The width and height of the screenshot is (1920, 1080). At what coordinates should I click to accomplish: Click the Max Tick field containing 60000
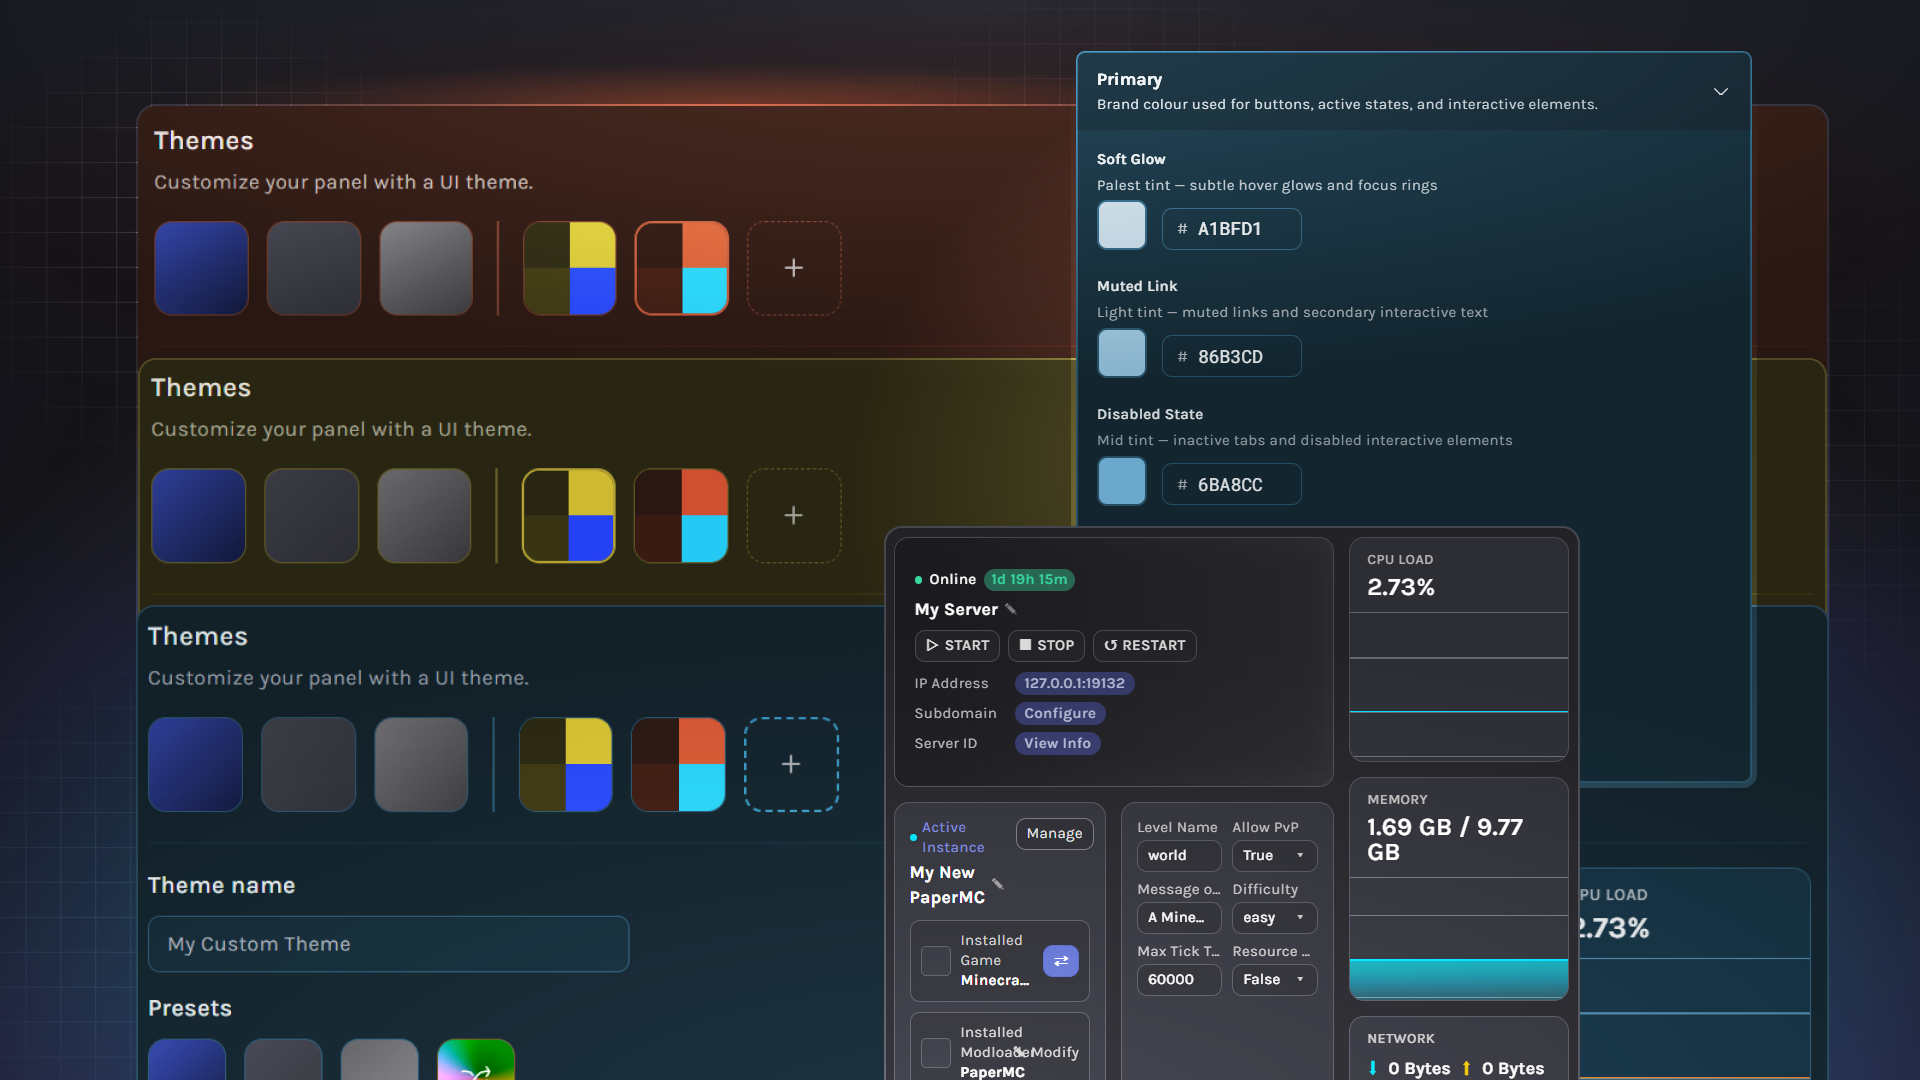(1179, 980)
